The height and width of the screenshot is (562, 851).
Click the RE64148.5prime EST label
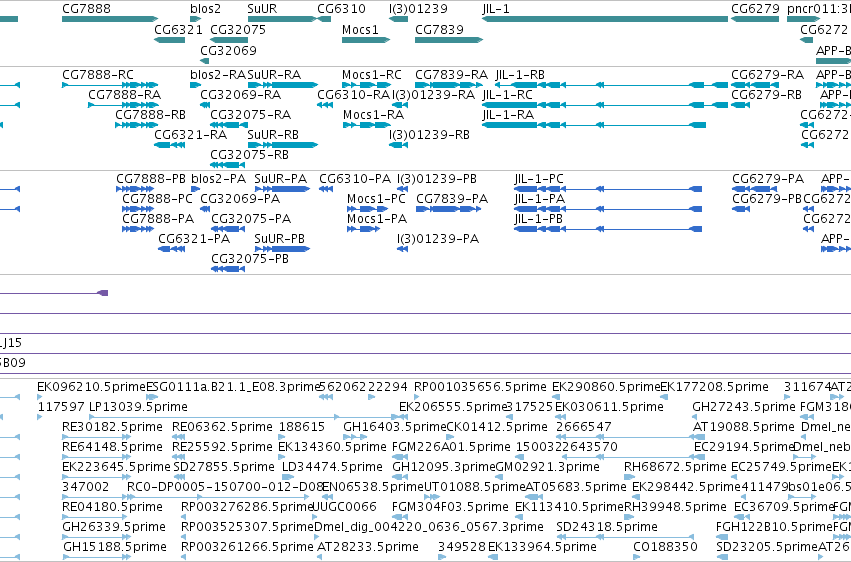(x=112, y=447)
